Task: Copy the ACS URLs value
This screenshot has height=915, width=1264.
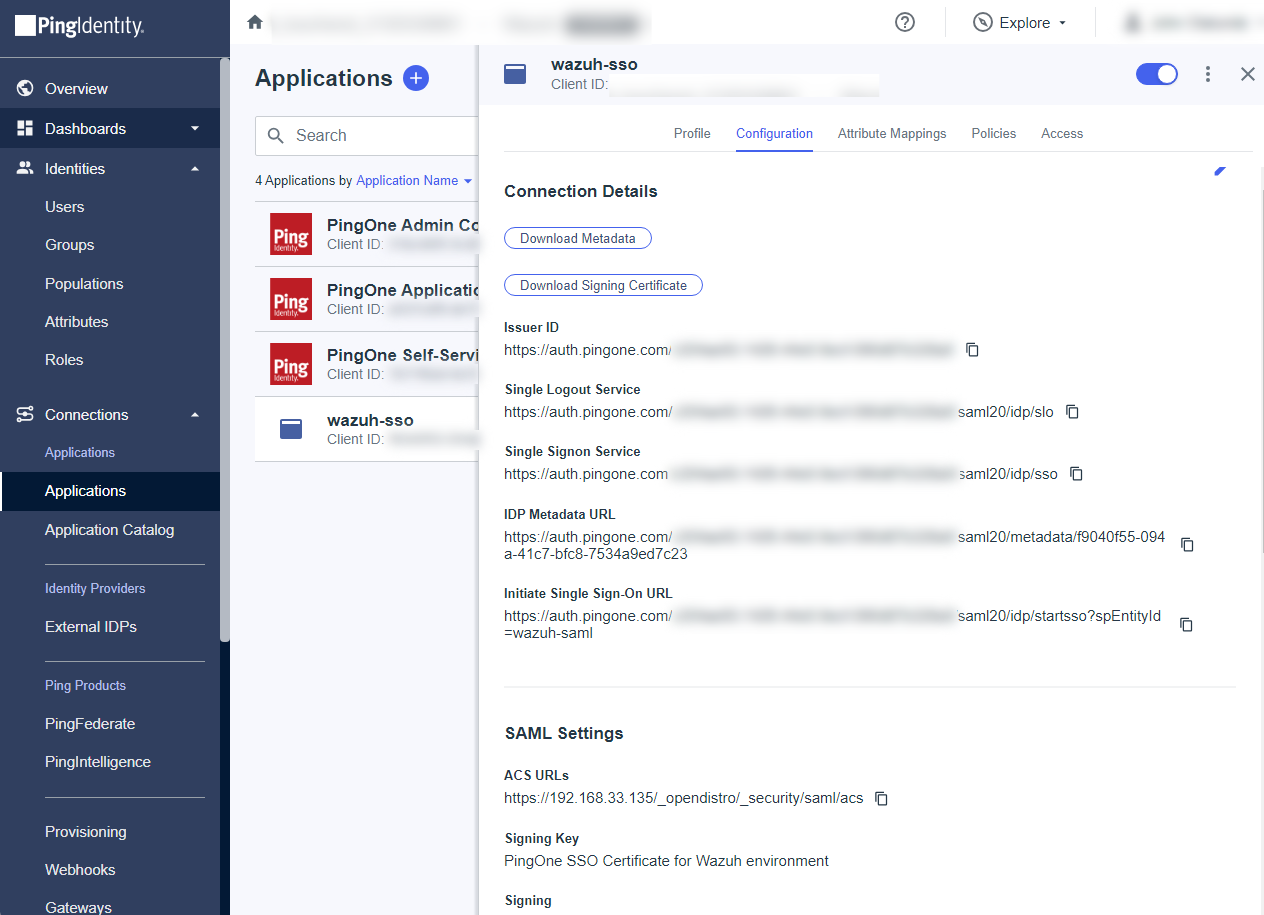Action: (x=881, y=798)
